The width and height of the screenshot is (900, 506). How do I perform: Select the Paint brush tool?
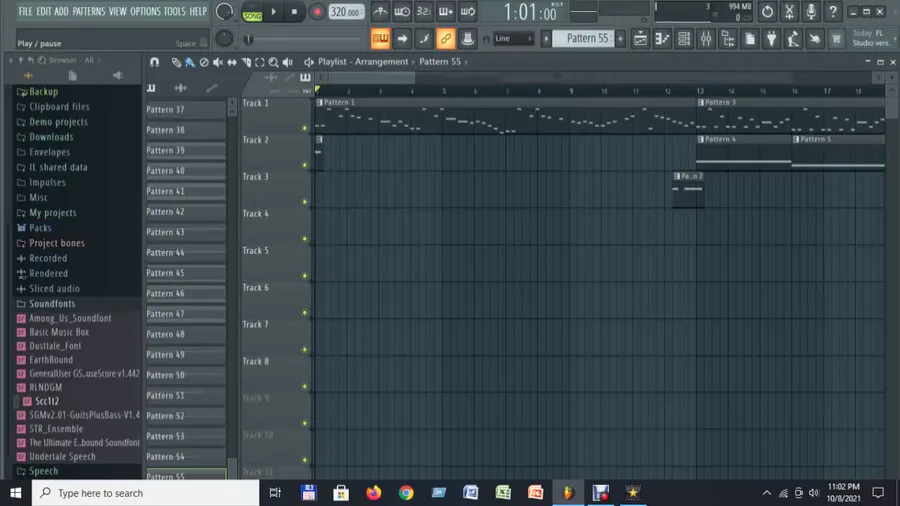(x=190, y=62)
